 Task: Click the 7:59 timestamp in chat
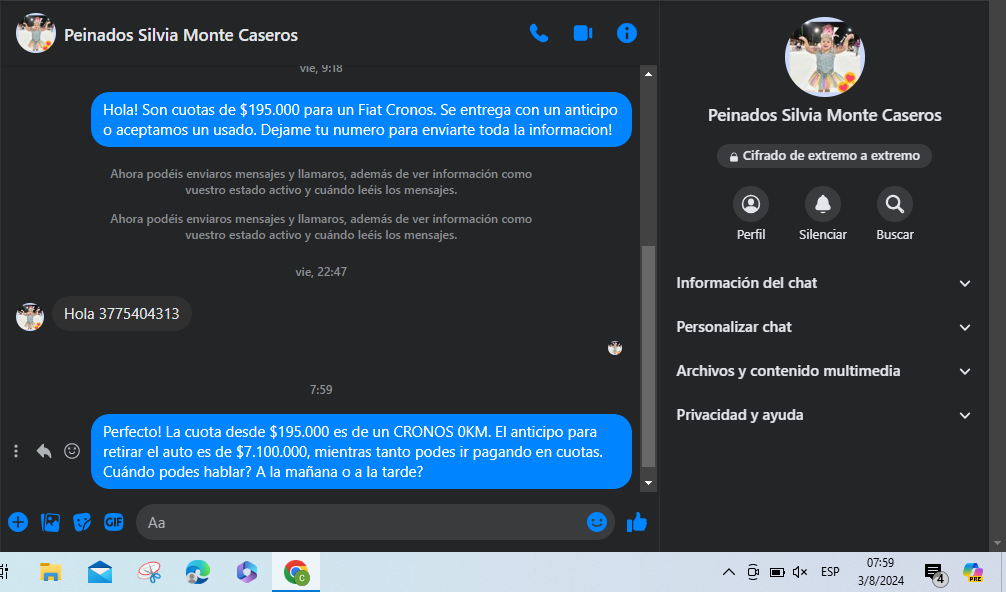click(x=321, y=390)
